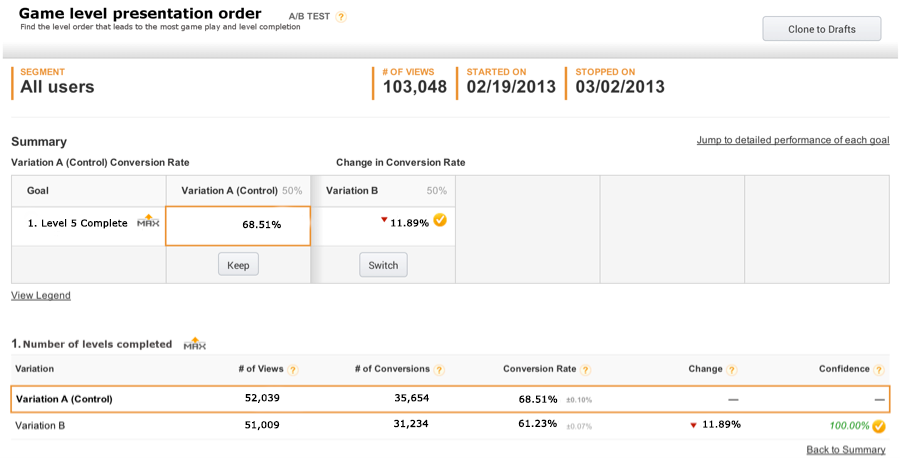Click the Clone to Drafts button

tap(821, 29)
